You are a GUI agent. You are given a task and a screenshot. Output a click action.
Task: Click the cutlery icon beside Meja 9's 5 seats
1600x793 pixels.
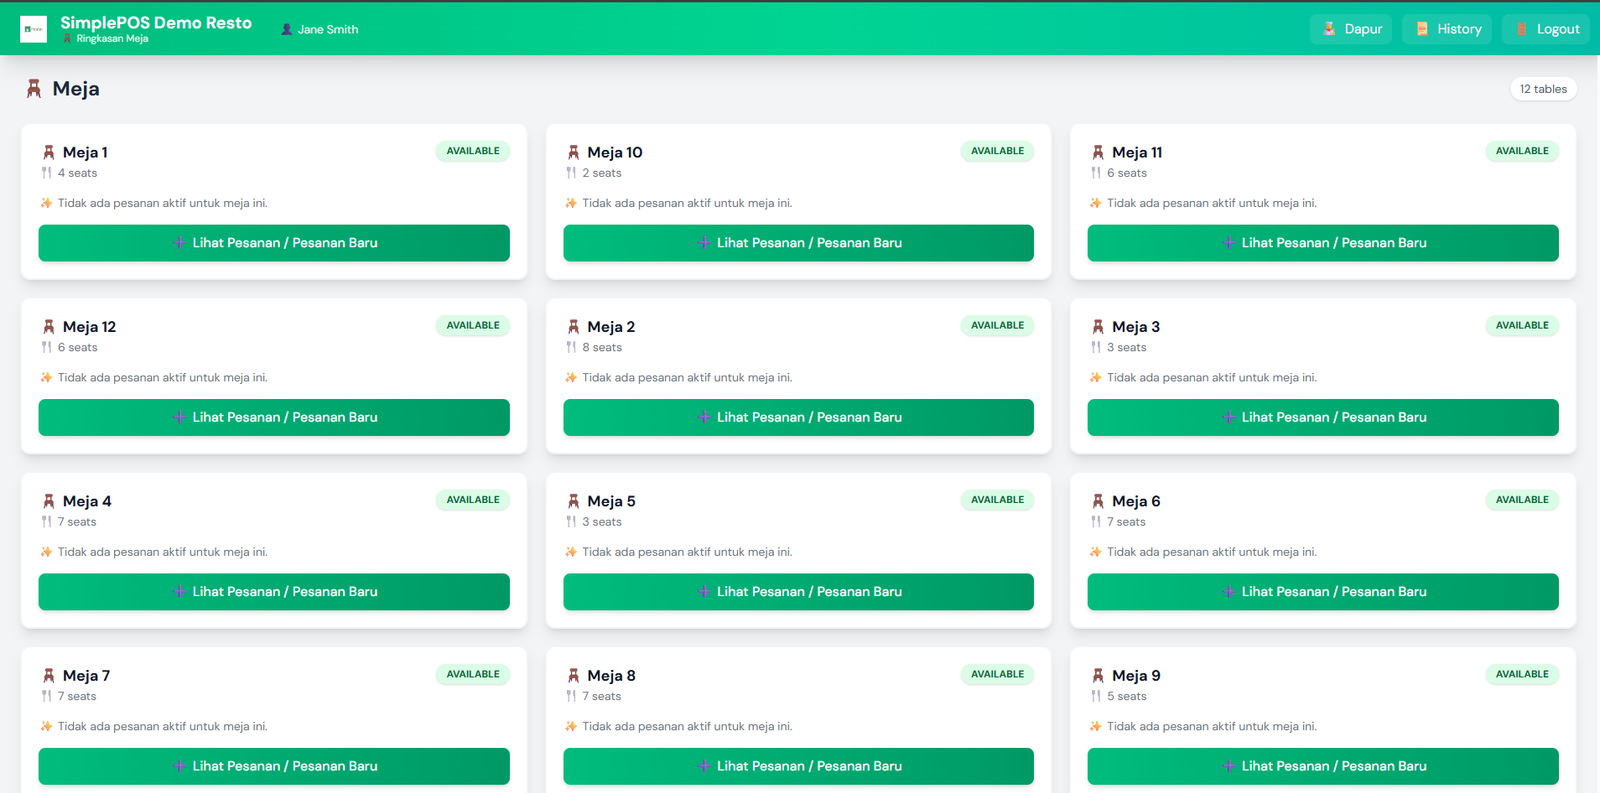(1096, 696)
